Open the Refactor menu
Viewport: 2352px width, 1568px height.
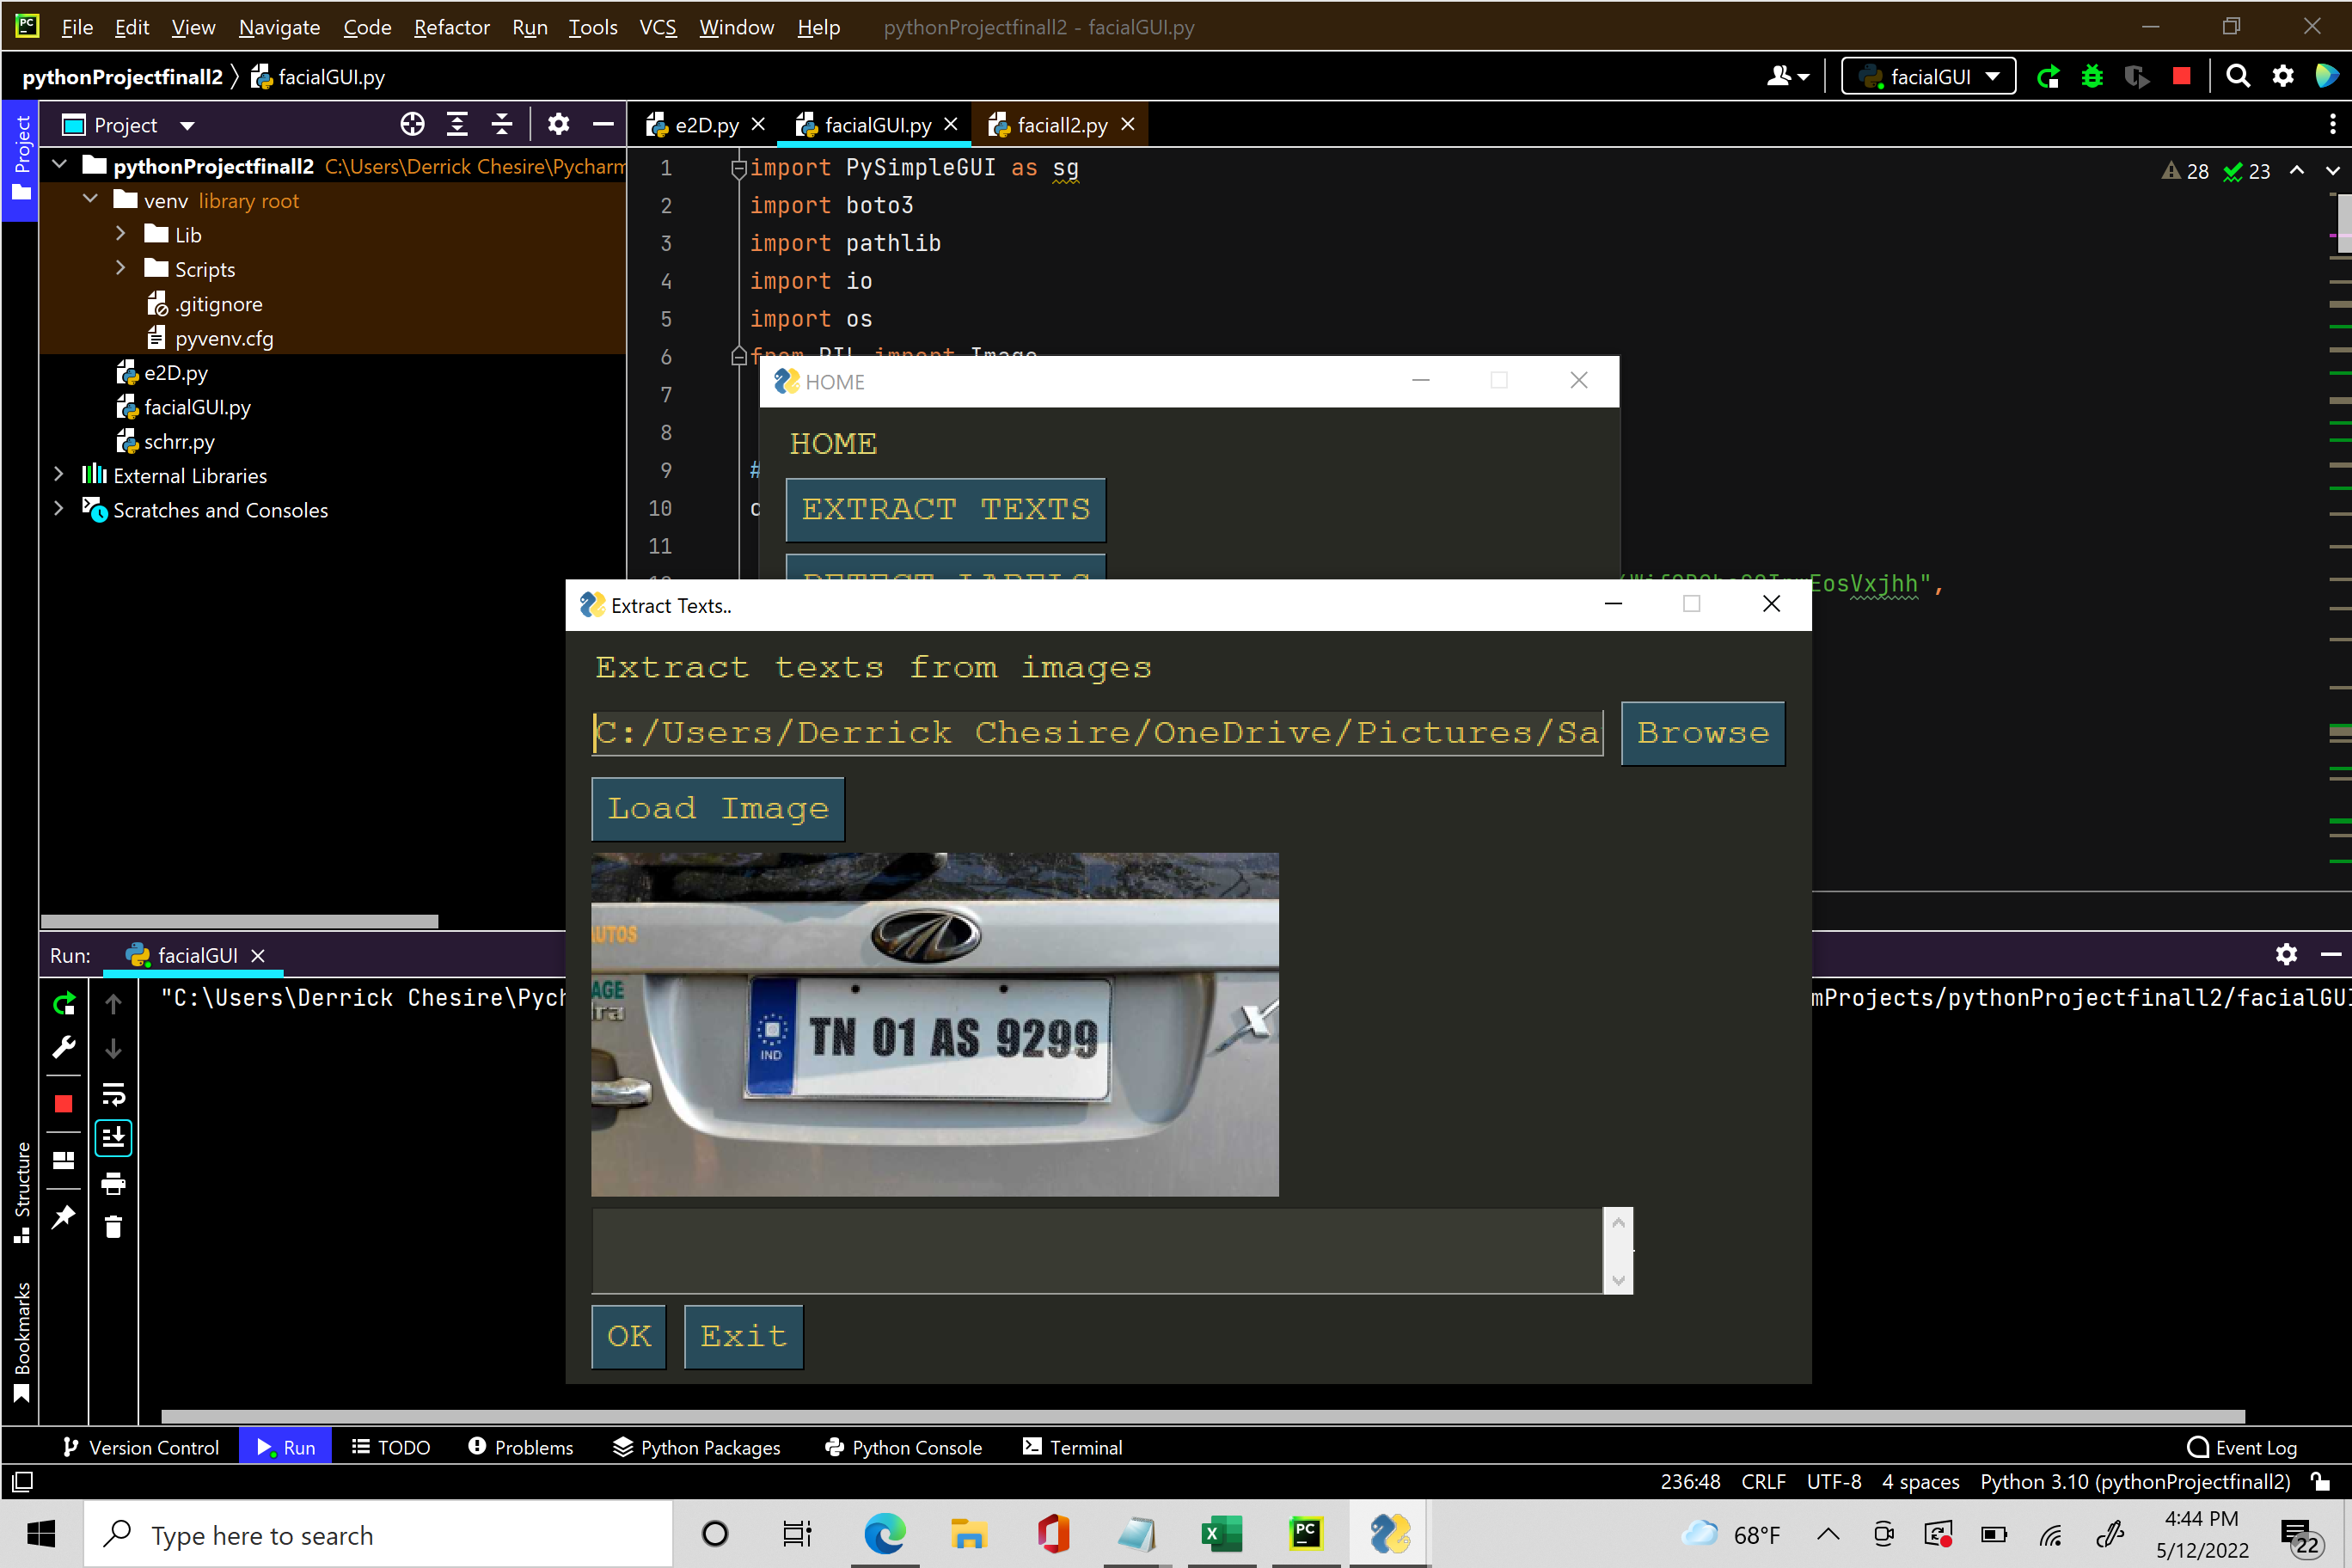pos(451,27)
